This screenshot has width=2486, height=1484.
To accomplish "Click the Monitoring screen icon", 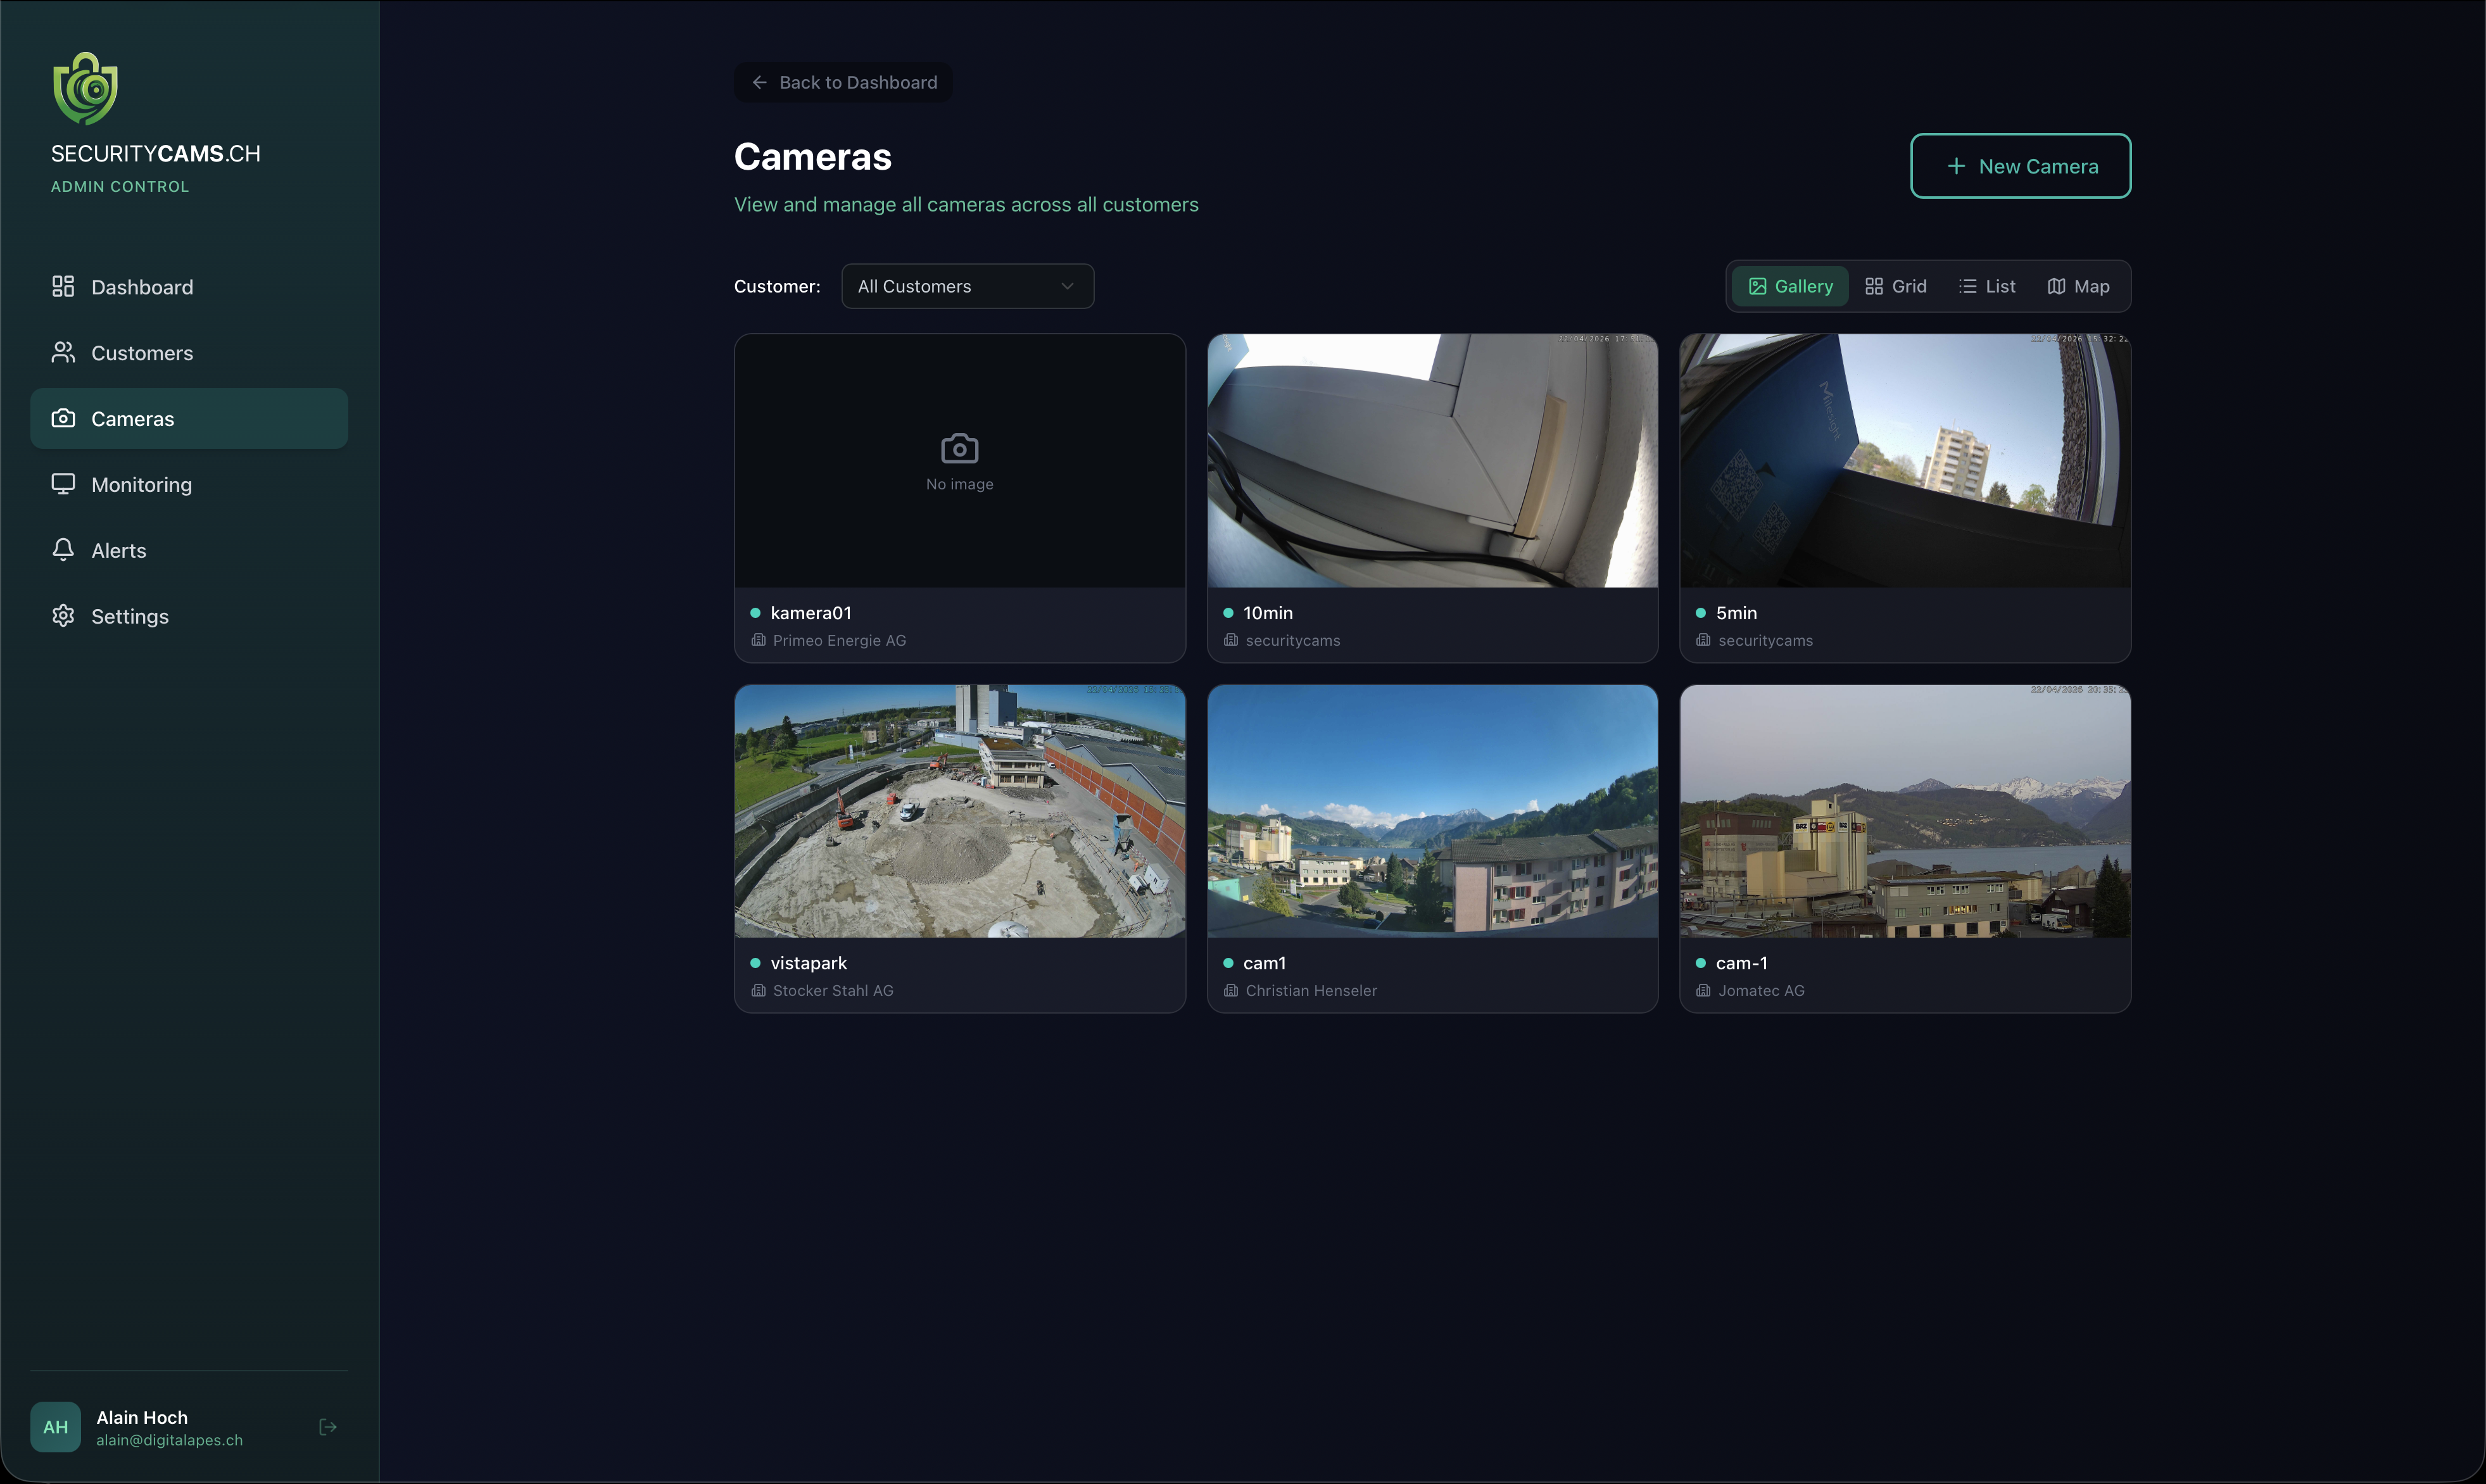I will (x=63, y=484).
